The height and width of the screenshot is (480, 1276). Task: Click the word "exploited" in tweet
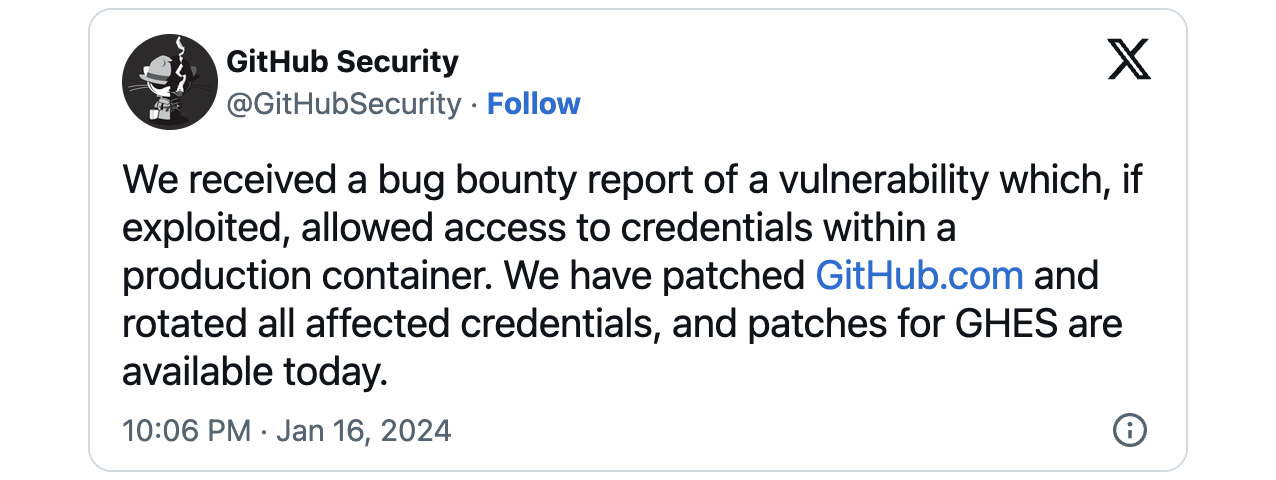click(x=196, y=229)
